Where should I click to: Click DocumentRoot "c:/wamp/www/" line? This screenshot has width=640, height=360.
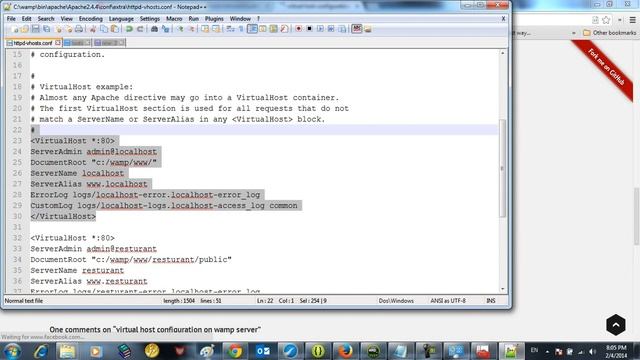point(93,162)
